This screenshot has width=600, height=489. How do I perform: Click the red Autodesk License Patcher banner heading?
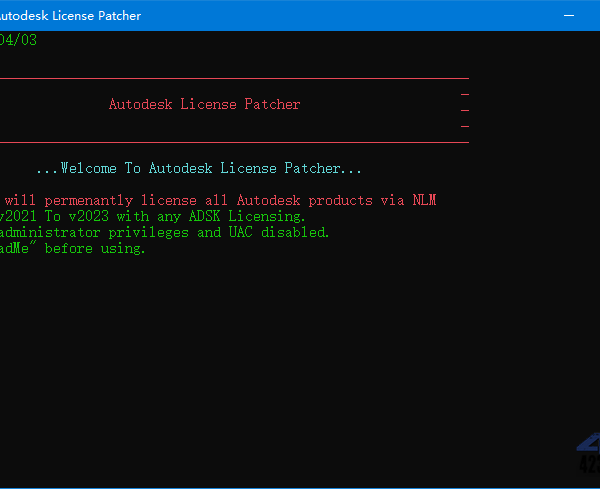(204, 104)
